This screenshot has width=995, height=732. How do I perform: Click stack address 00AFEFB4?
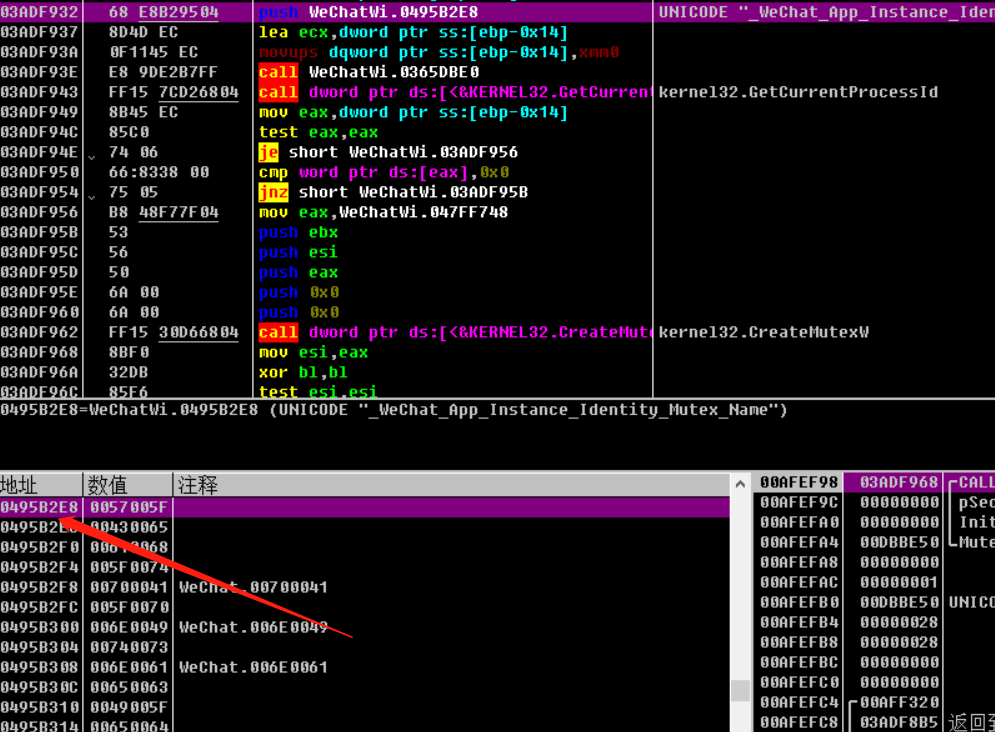(800, 623)
